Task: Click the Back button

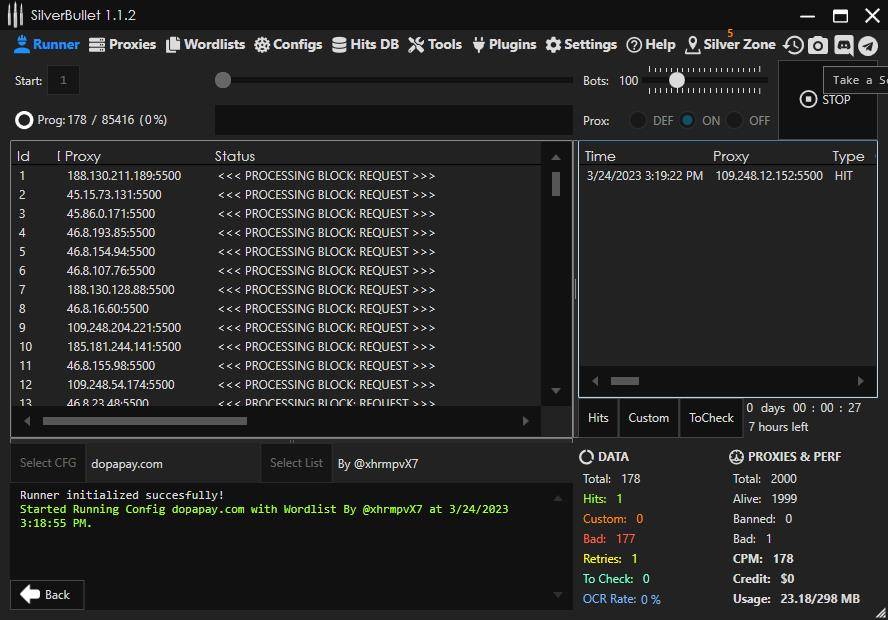Action: [x=47, y=594]
